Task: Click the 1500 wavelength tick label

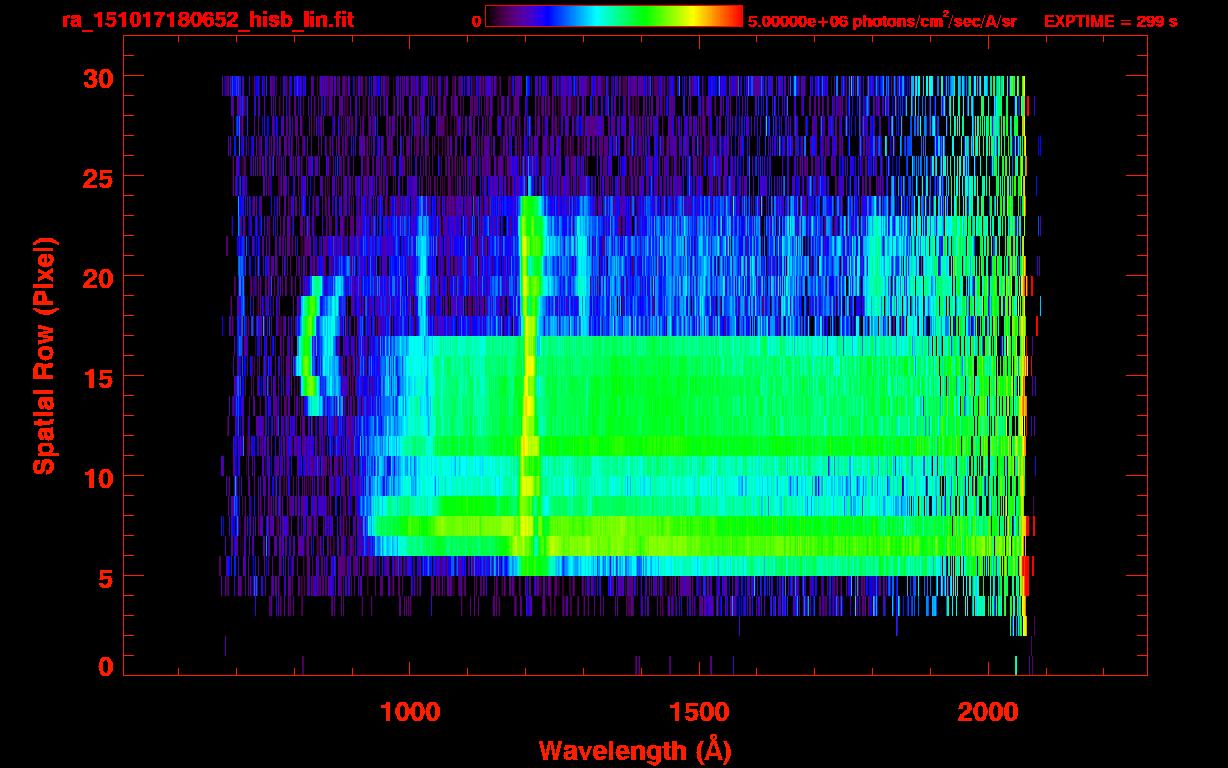Action: point(698,711)
